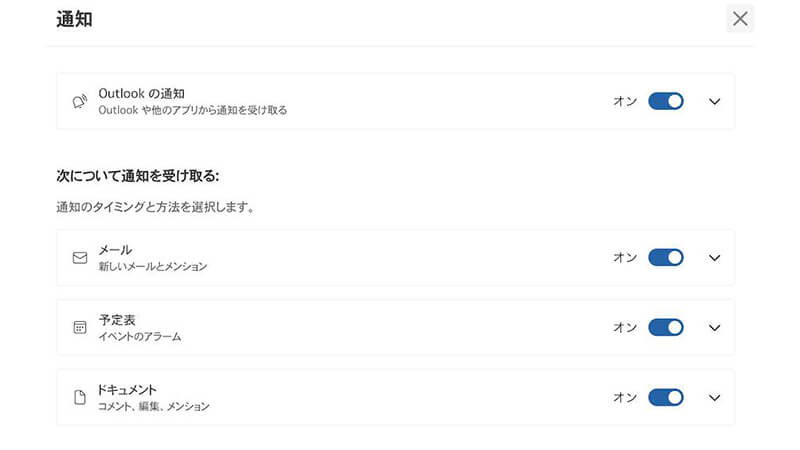
Task: Click the ドキュメント row label
Action: point(128,389)
